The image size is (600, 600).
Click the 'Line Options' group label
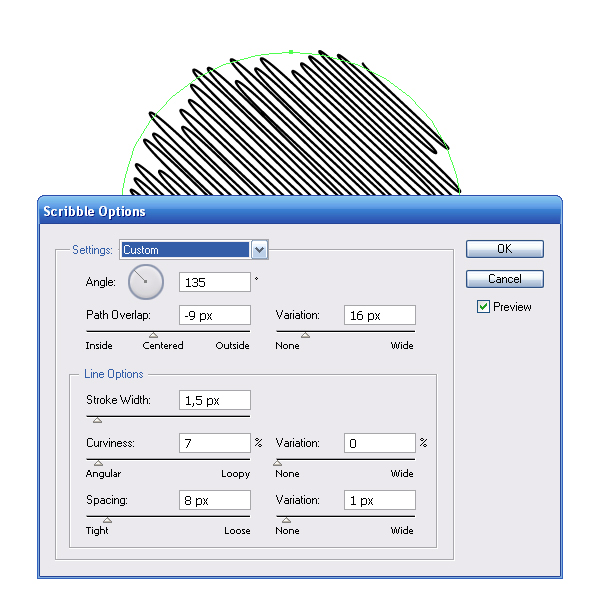(114, 374)
